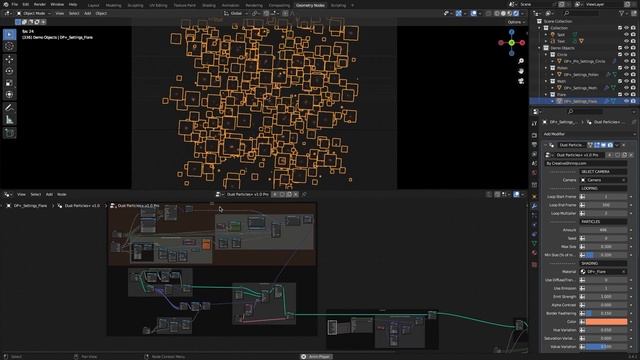
Task: Click the outliner filter funnel icon
Action: point(622,13)
